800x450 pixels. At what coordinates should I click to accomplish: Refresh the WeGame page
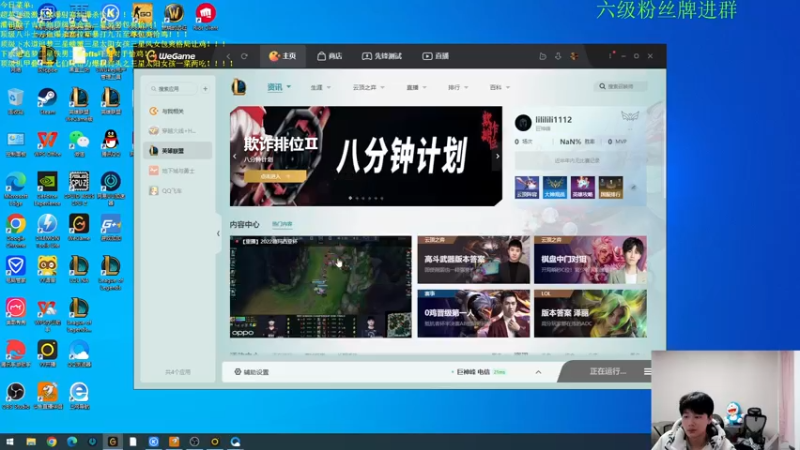[244, 56]
